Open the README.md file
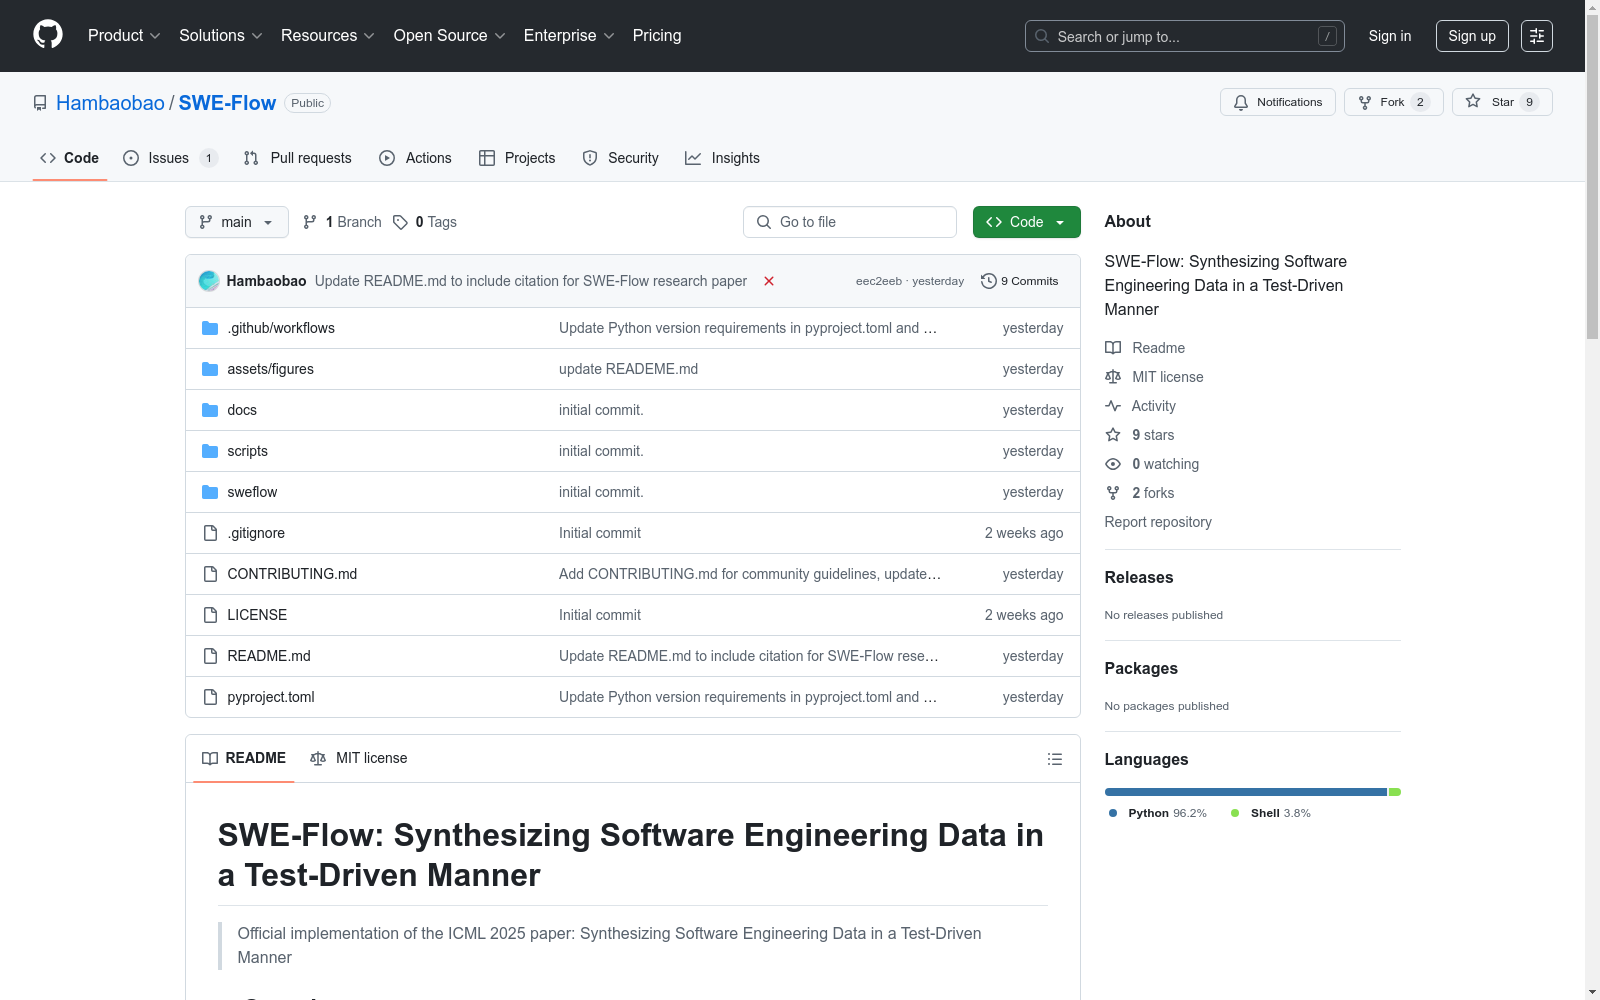The height and width of the screenshot is (1000, 1600). (269, 656)
